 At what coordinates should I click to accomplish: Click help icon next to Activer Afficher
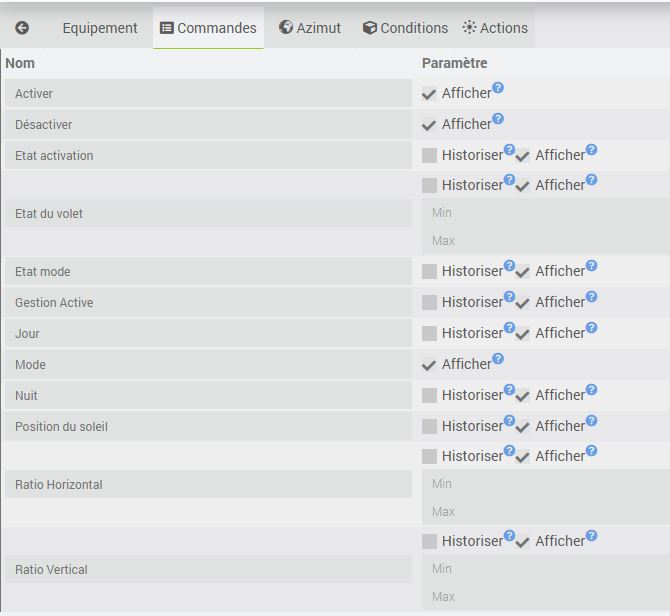pos(498,88)
